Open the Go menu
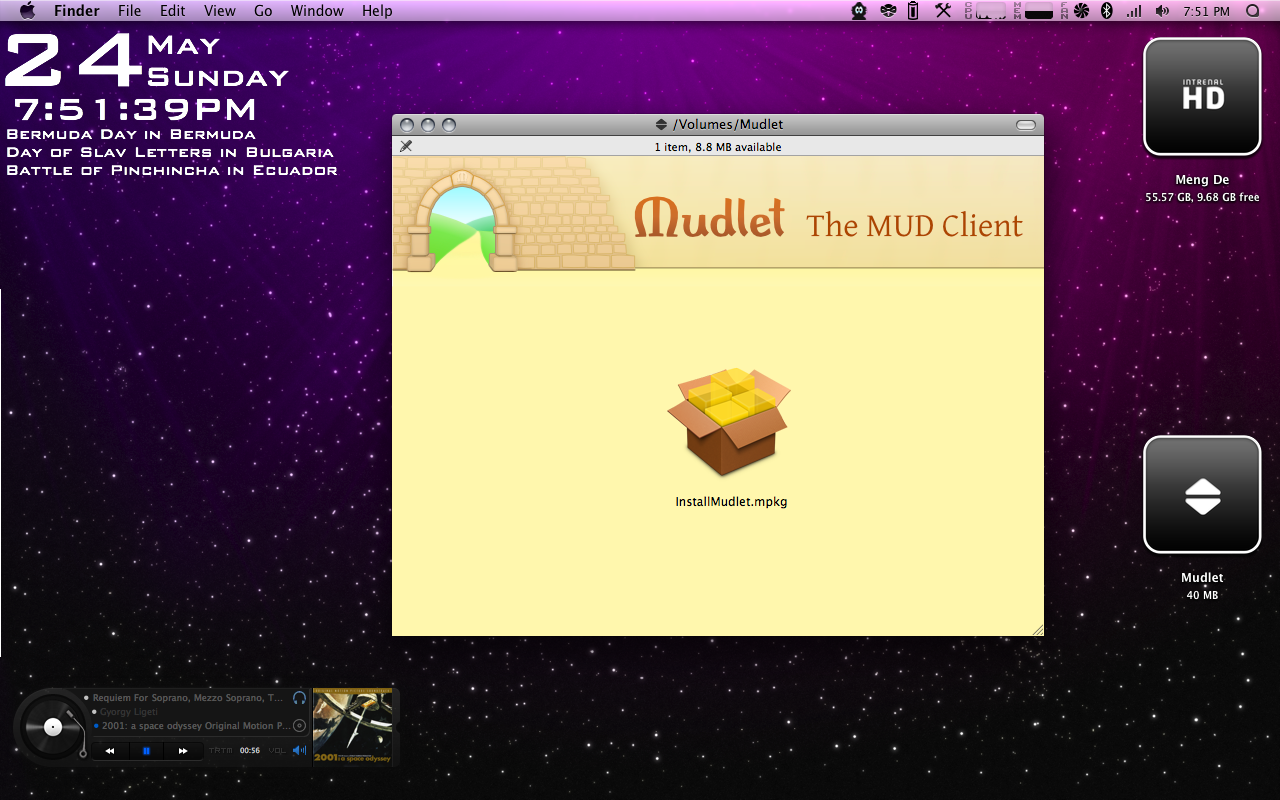Image resolution: width=1280 pixels, height=800 pixels. tap(263, 11)
